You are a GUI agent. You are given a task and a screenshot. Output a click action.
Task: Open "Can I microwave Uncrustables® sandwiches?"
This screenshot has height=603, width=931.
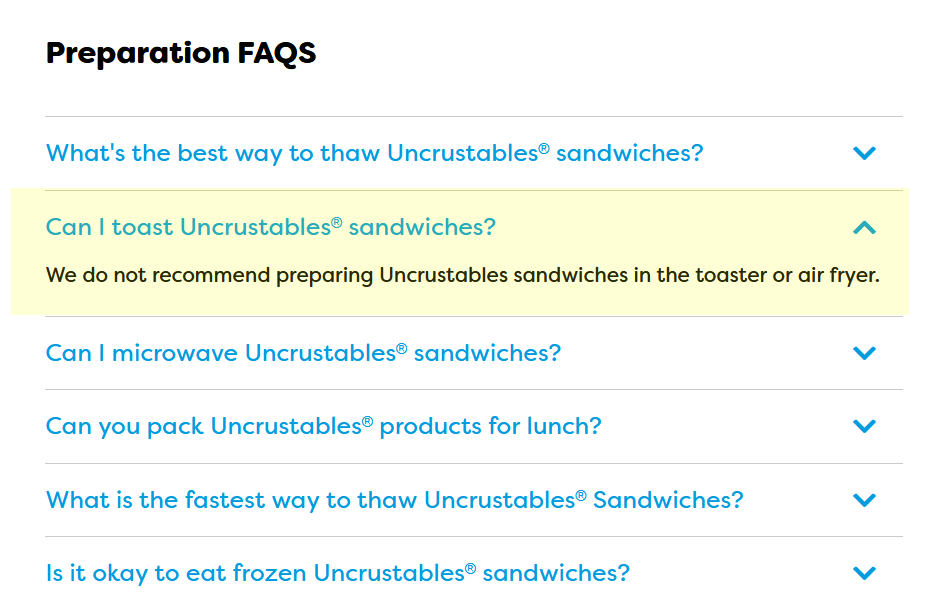click(x=303, y=353)
